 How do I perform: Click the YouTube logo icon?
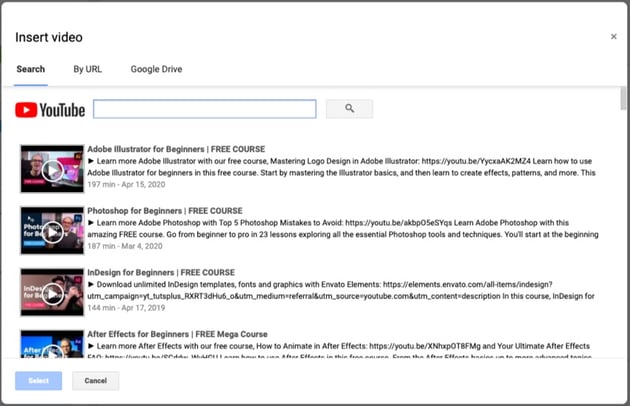(49, 109)
